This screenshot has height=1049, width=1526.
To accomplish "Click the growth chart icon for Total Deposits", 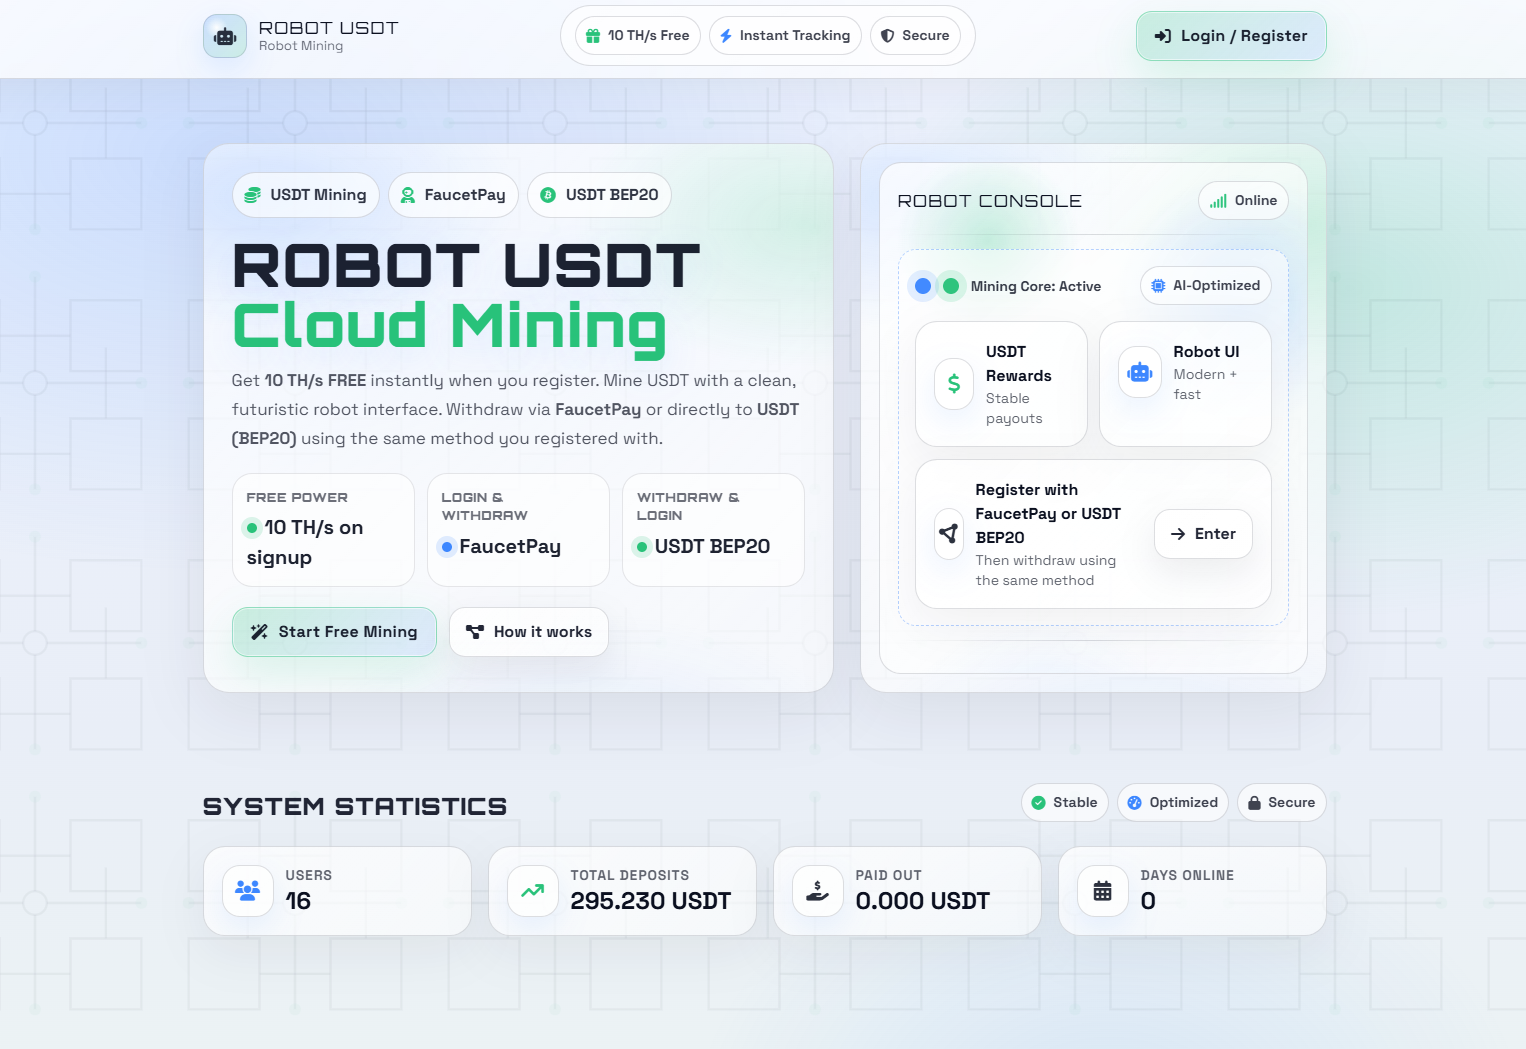I will click(x=532, y=890).
